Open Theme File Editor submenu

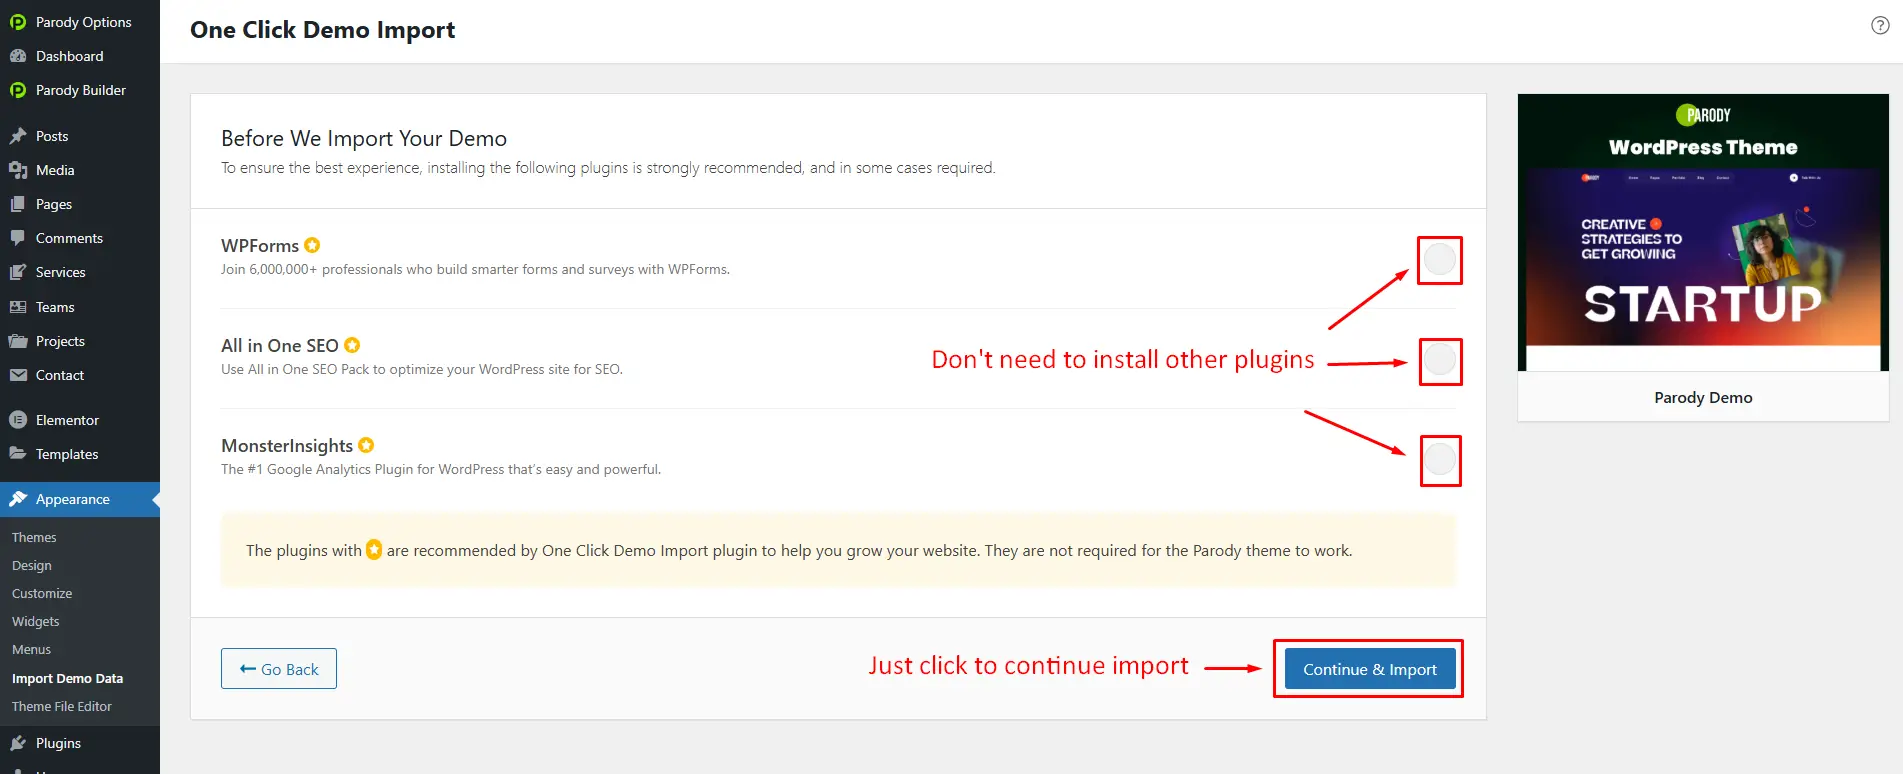pyautogui.click(x=62, y=706)
